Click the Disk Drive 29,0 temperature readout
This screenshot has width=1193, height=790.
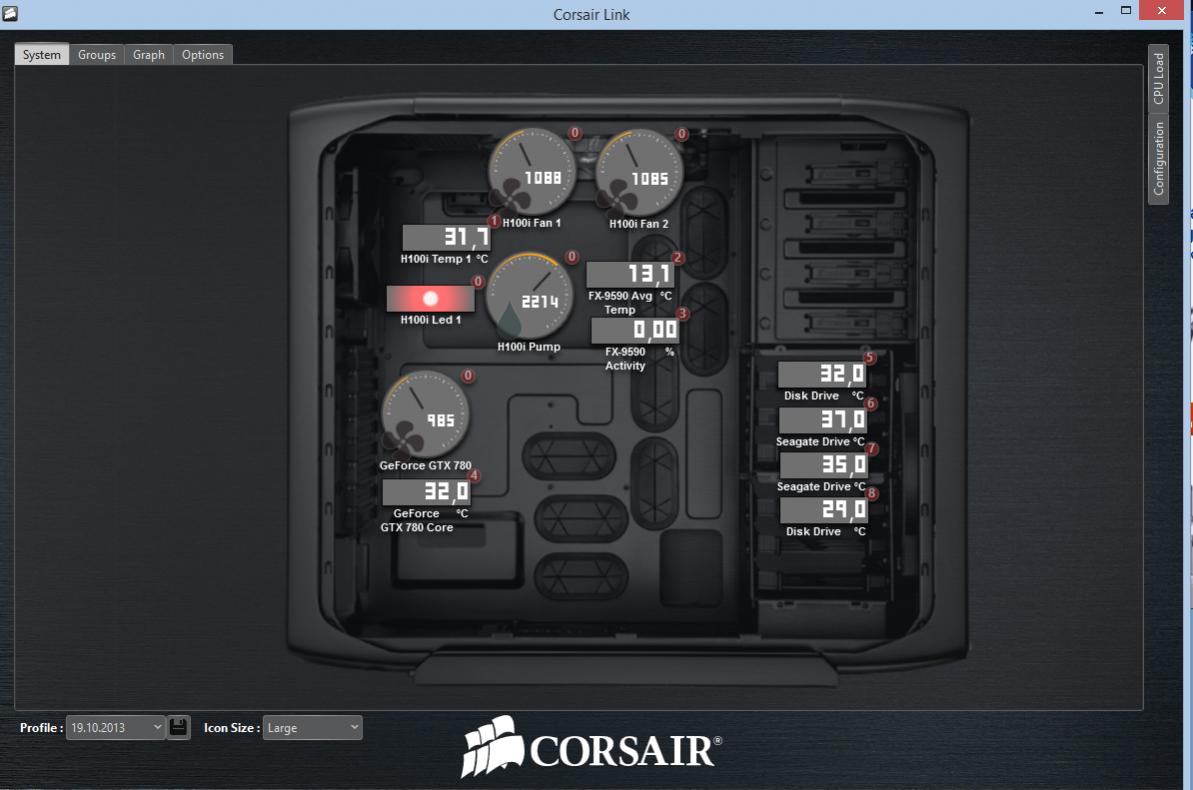click(x=823, y=510)
